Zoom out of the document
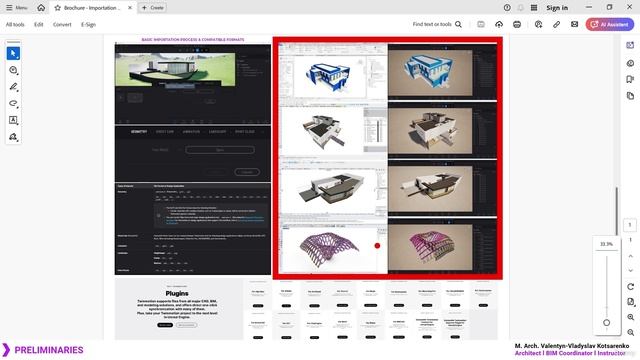 631,333
